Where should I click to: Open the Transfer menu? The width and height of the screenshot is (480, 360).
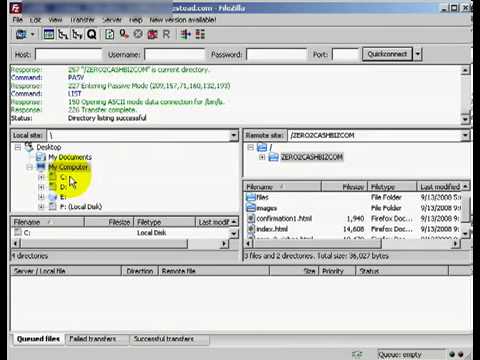[x=82, y=20]
